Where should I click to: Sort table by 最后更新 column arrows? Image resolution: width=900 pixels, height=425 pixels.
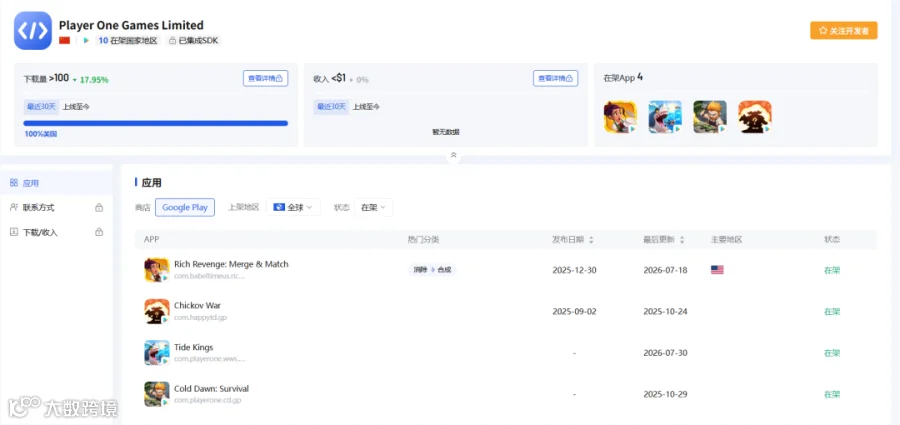point(682,240)
